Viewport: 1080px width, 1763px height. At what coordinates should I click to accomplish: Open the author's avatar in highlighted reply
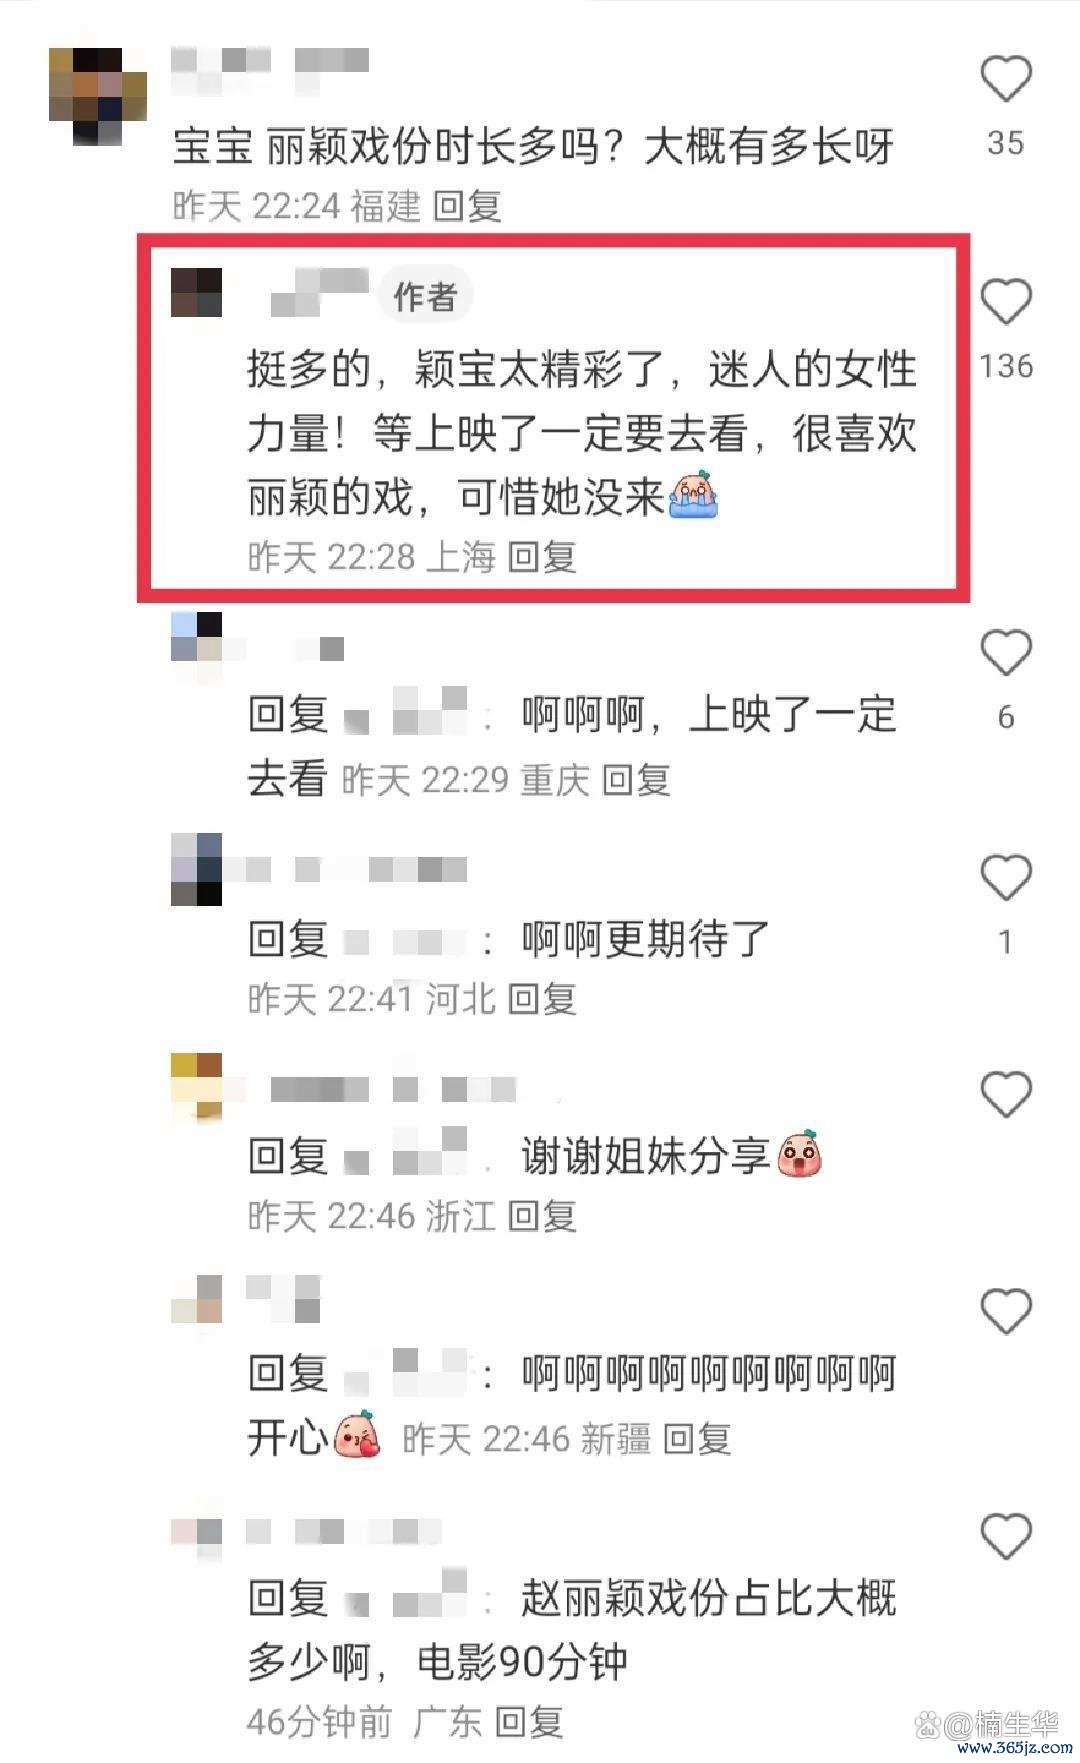pyautogui.click(x=196, y=292)
